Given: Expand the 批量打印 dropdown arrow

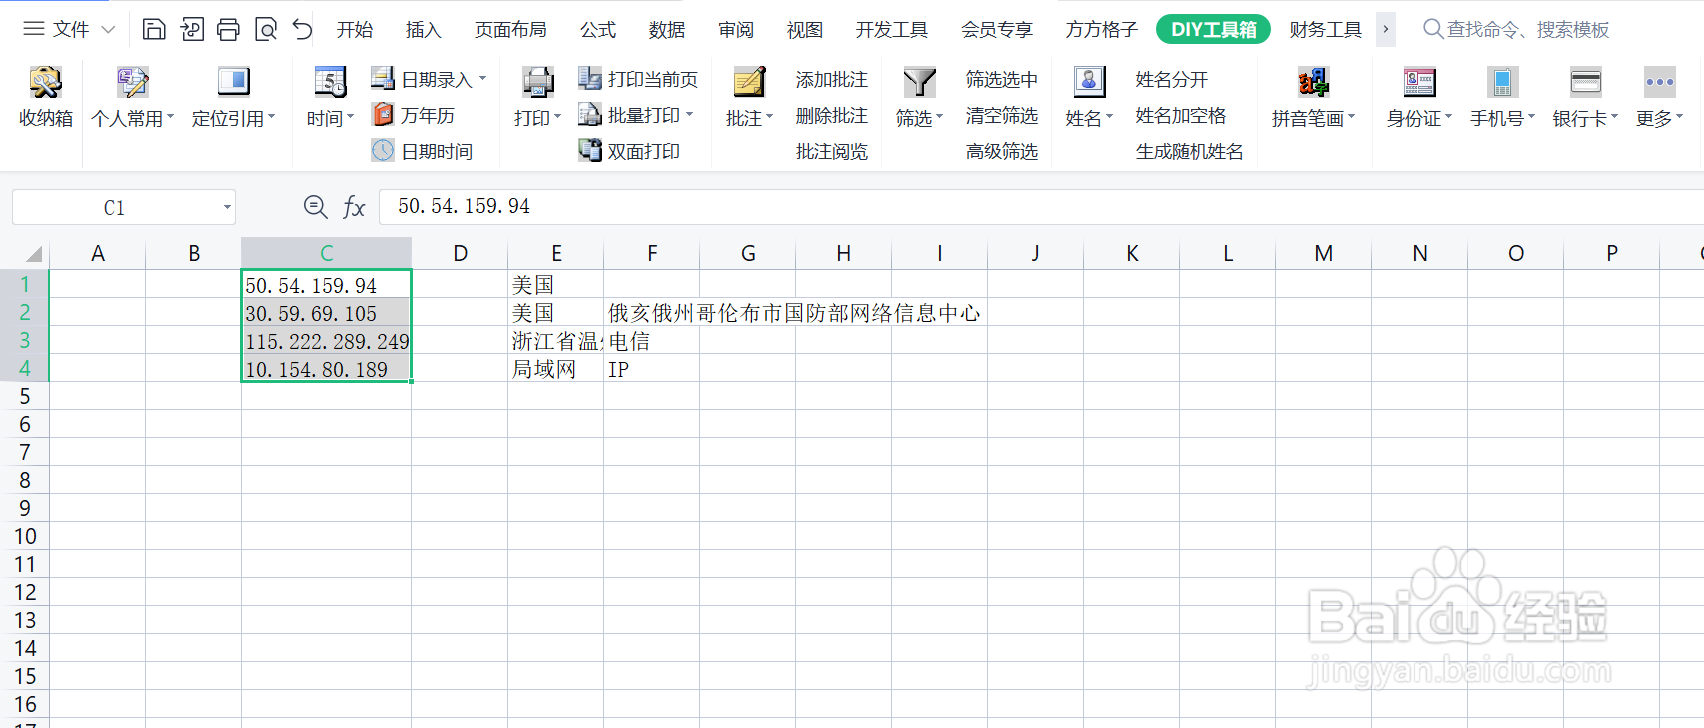Looking at the screenshot, I should tap(690, 114).
